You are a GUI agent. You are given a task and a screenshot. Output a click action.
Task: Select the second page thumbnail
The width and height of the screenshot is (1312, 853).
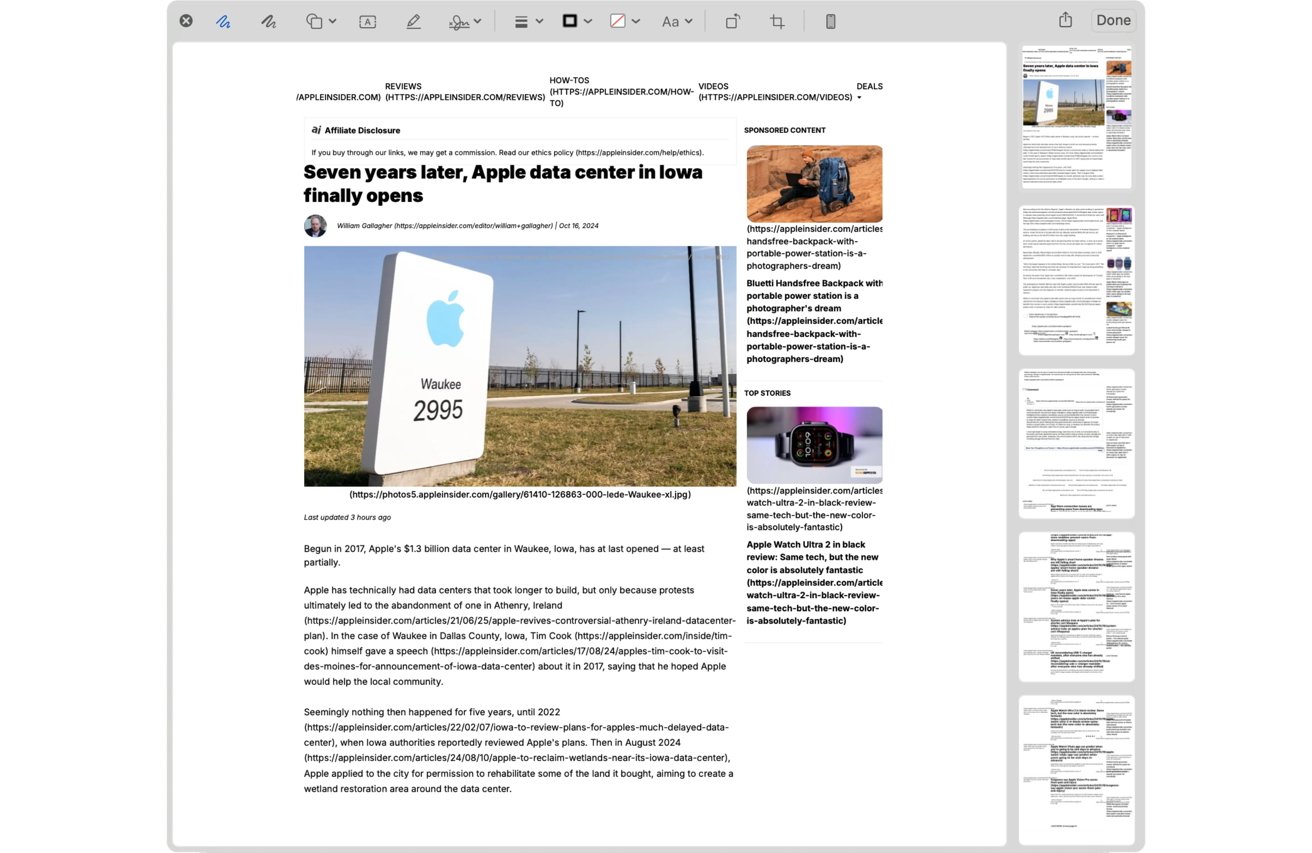click(1076, 280)
